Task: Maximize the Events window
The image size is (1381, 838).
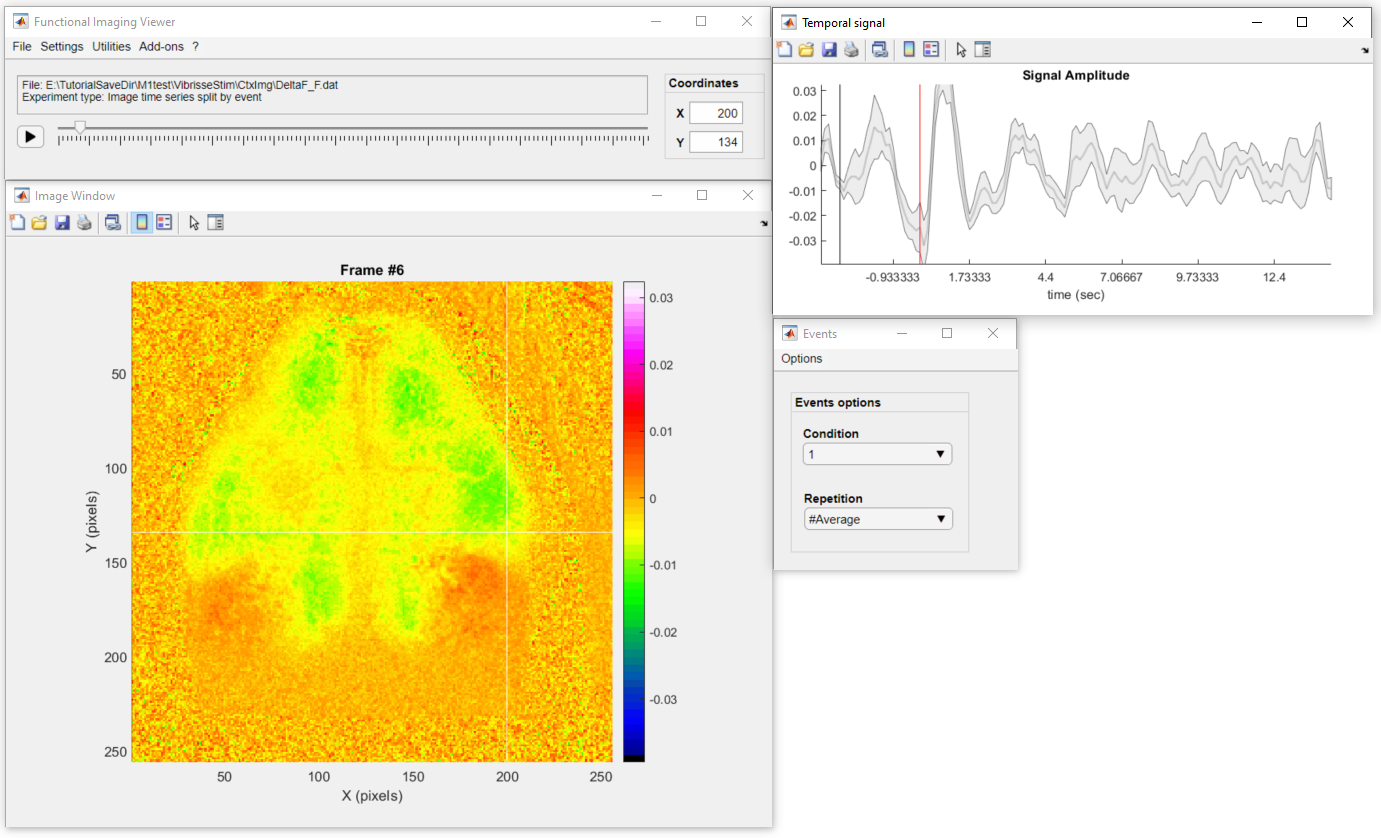Action: 947,334
